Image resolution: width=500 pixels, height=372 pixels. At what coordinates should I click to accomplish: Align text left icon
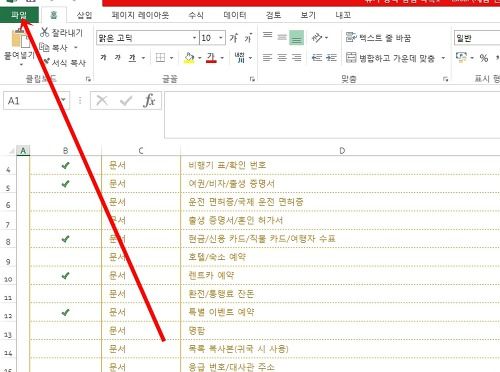point(267,58)
